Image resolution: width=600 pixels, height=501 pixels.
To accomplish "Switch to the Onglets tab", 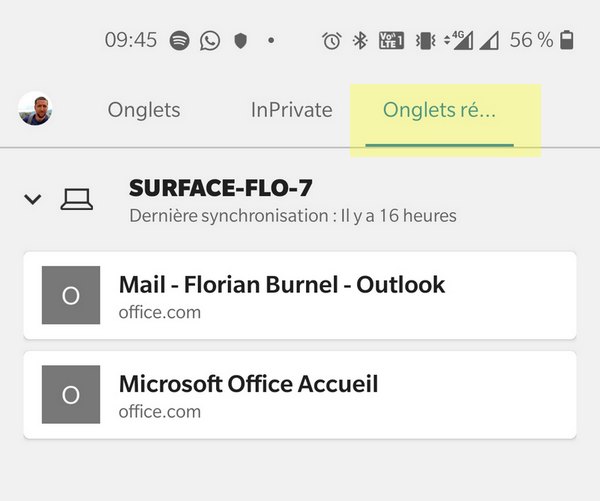I will tap(144, 110).
